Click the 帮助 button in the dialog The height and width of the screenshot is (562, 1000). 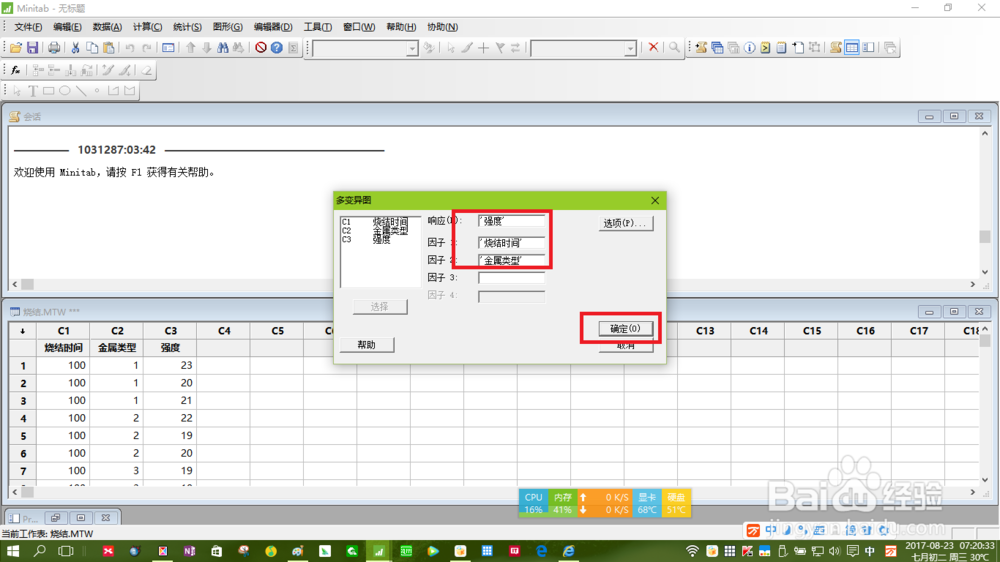pyautogui.click(x=367, y=345)
